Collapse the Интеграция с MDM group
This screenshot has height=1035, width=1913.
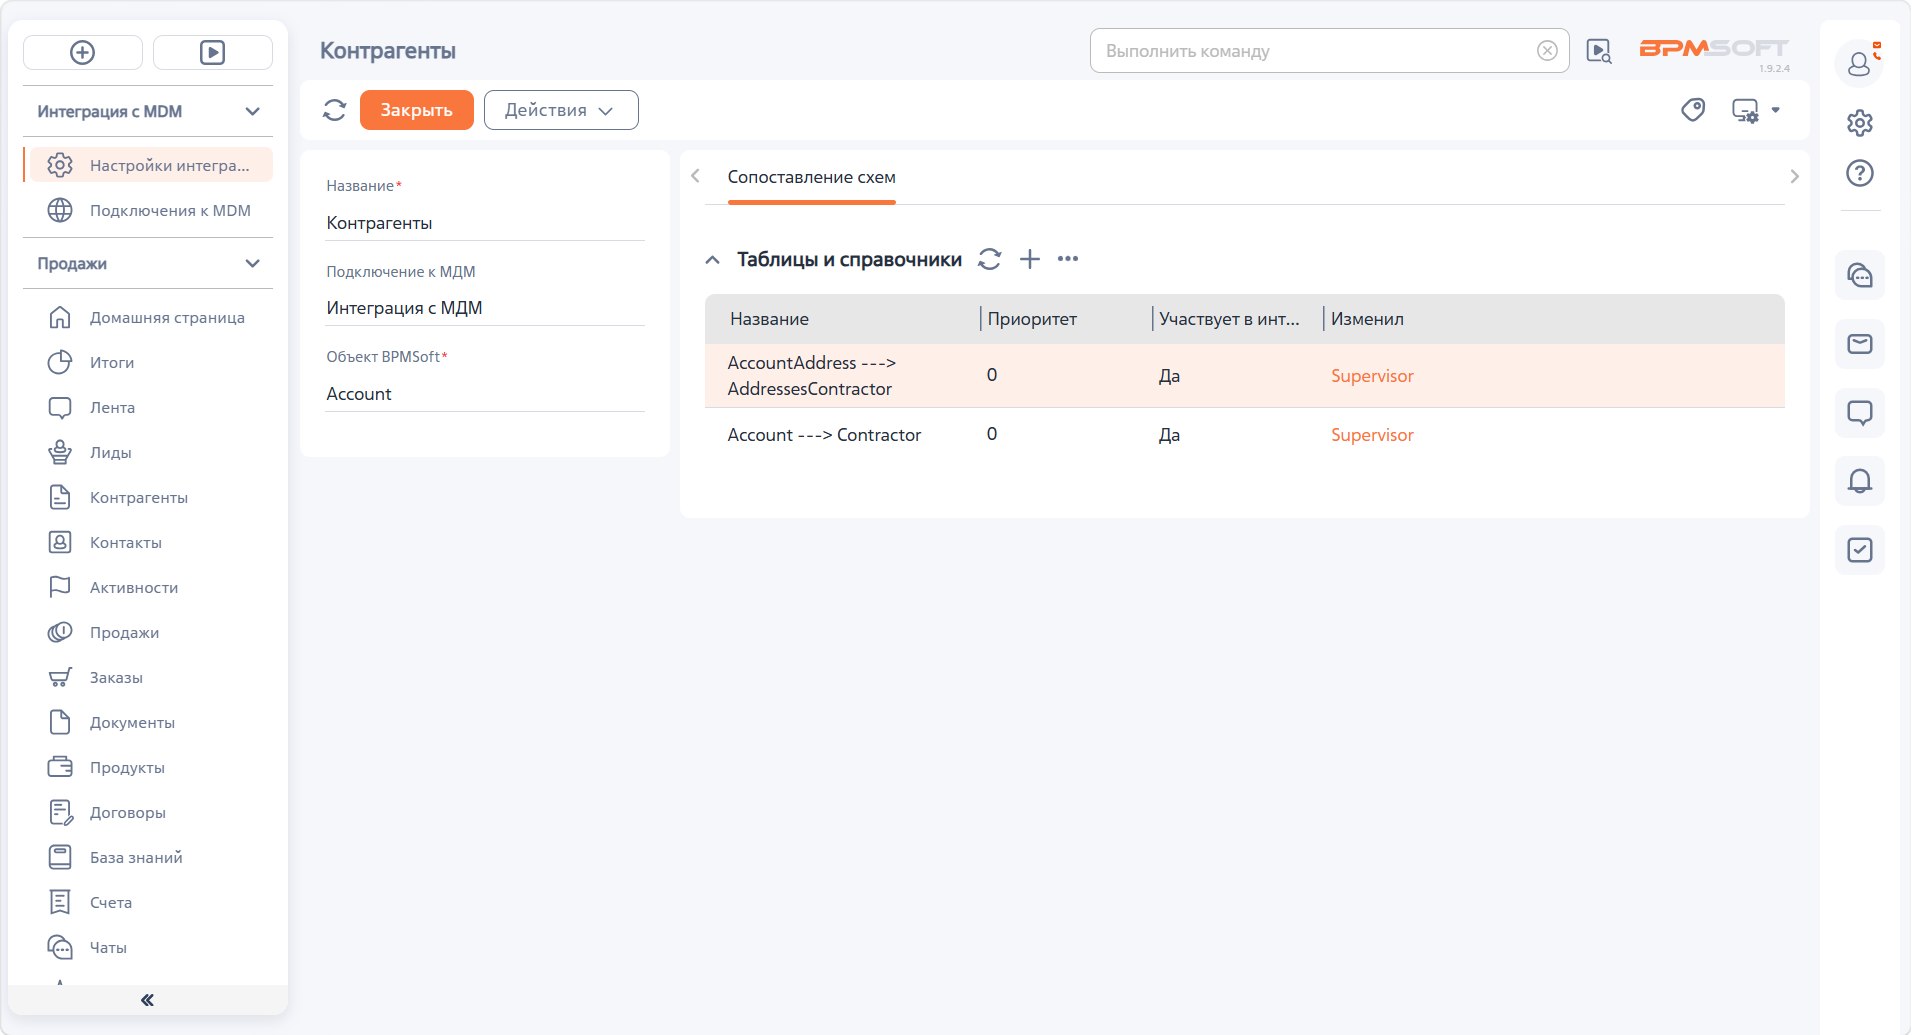coord(252,112)
